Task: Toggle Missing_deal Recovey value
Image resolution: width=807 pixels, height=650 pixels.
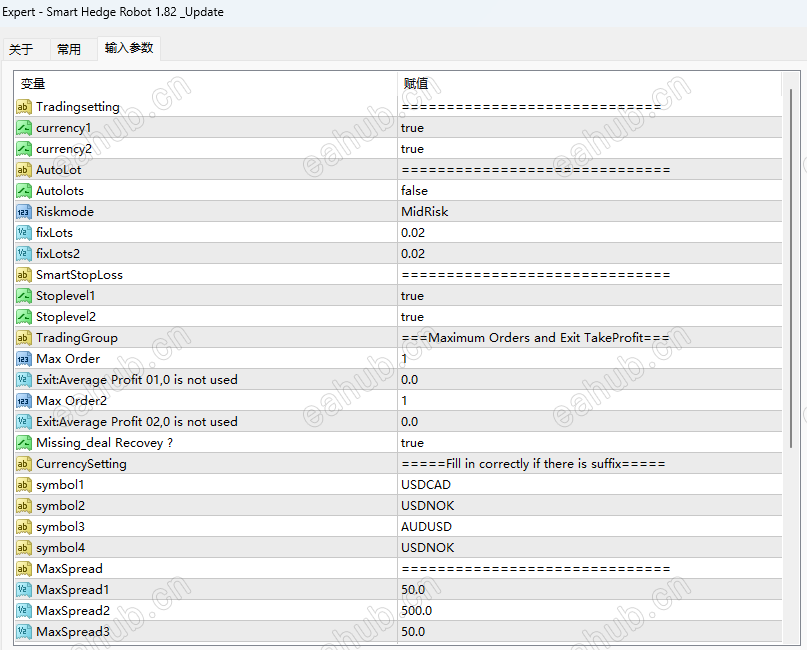Action: (x=588, y=443)
